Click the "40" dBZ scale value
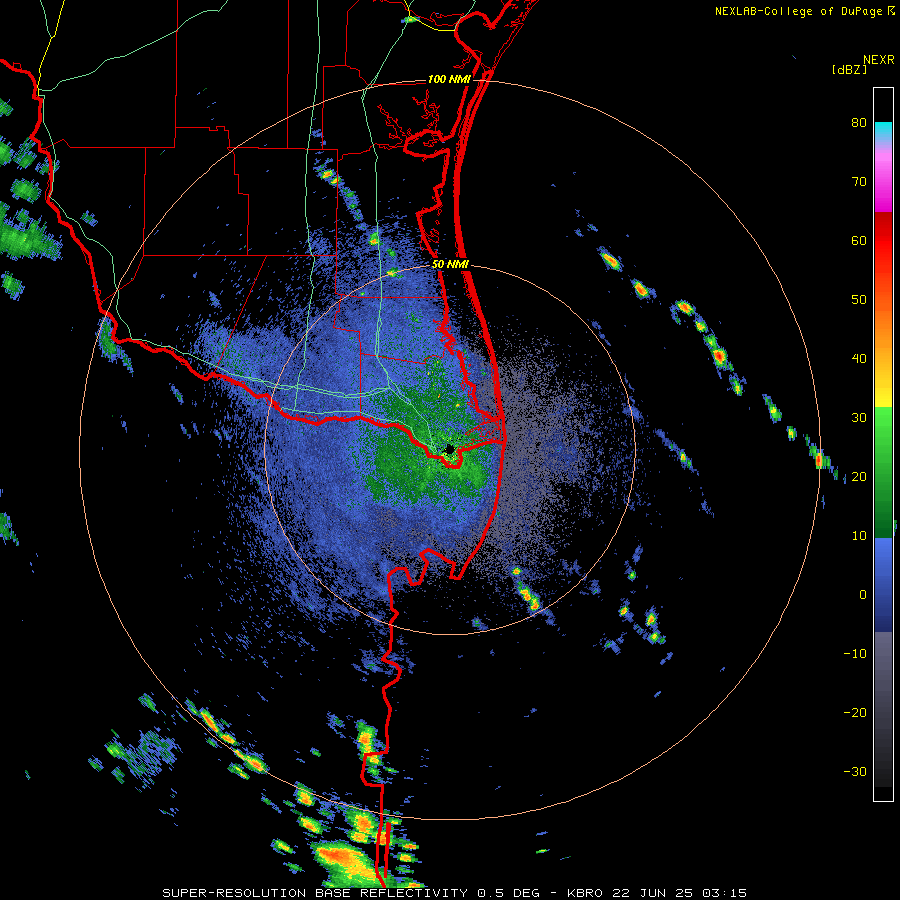The image size is (900, 900). coord(859,359)
